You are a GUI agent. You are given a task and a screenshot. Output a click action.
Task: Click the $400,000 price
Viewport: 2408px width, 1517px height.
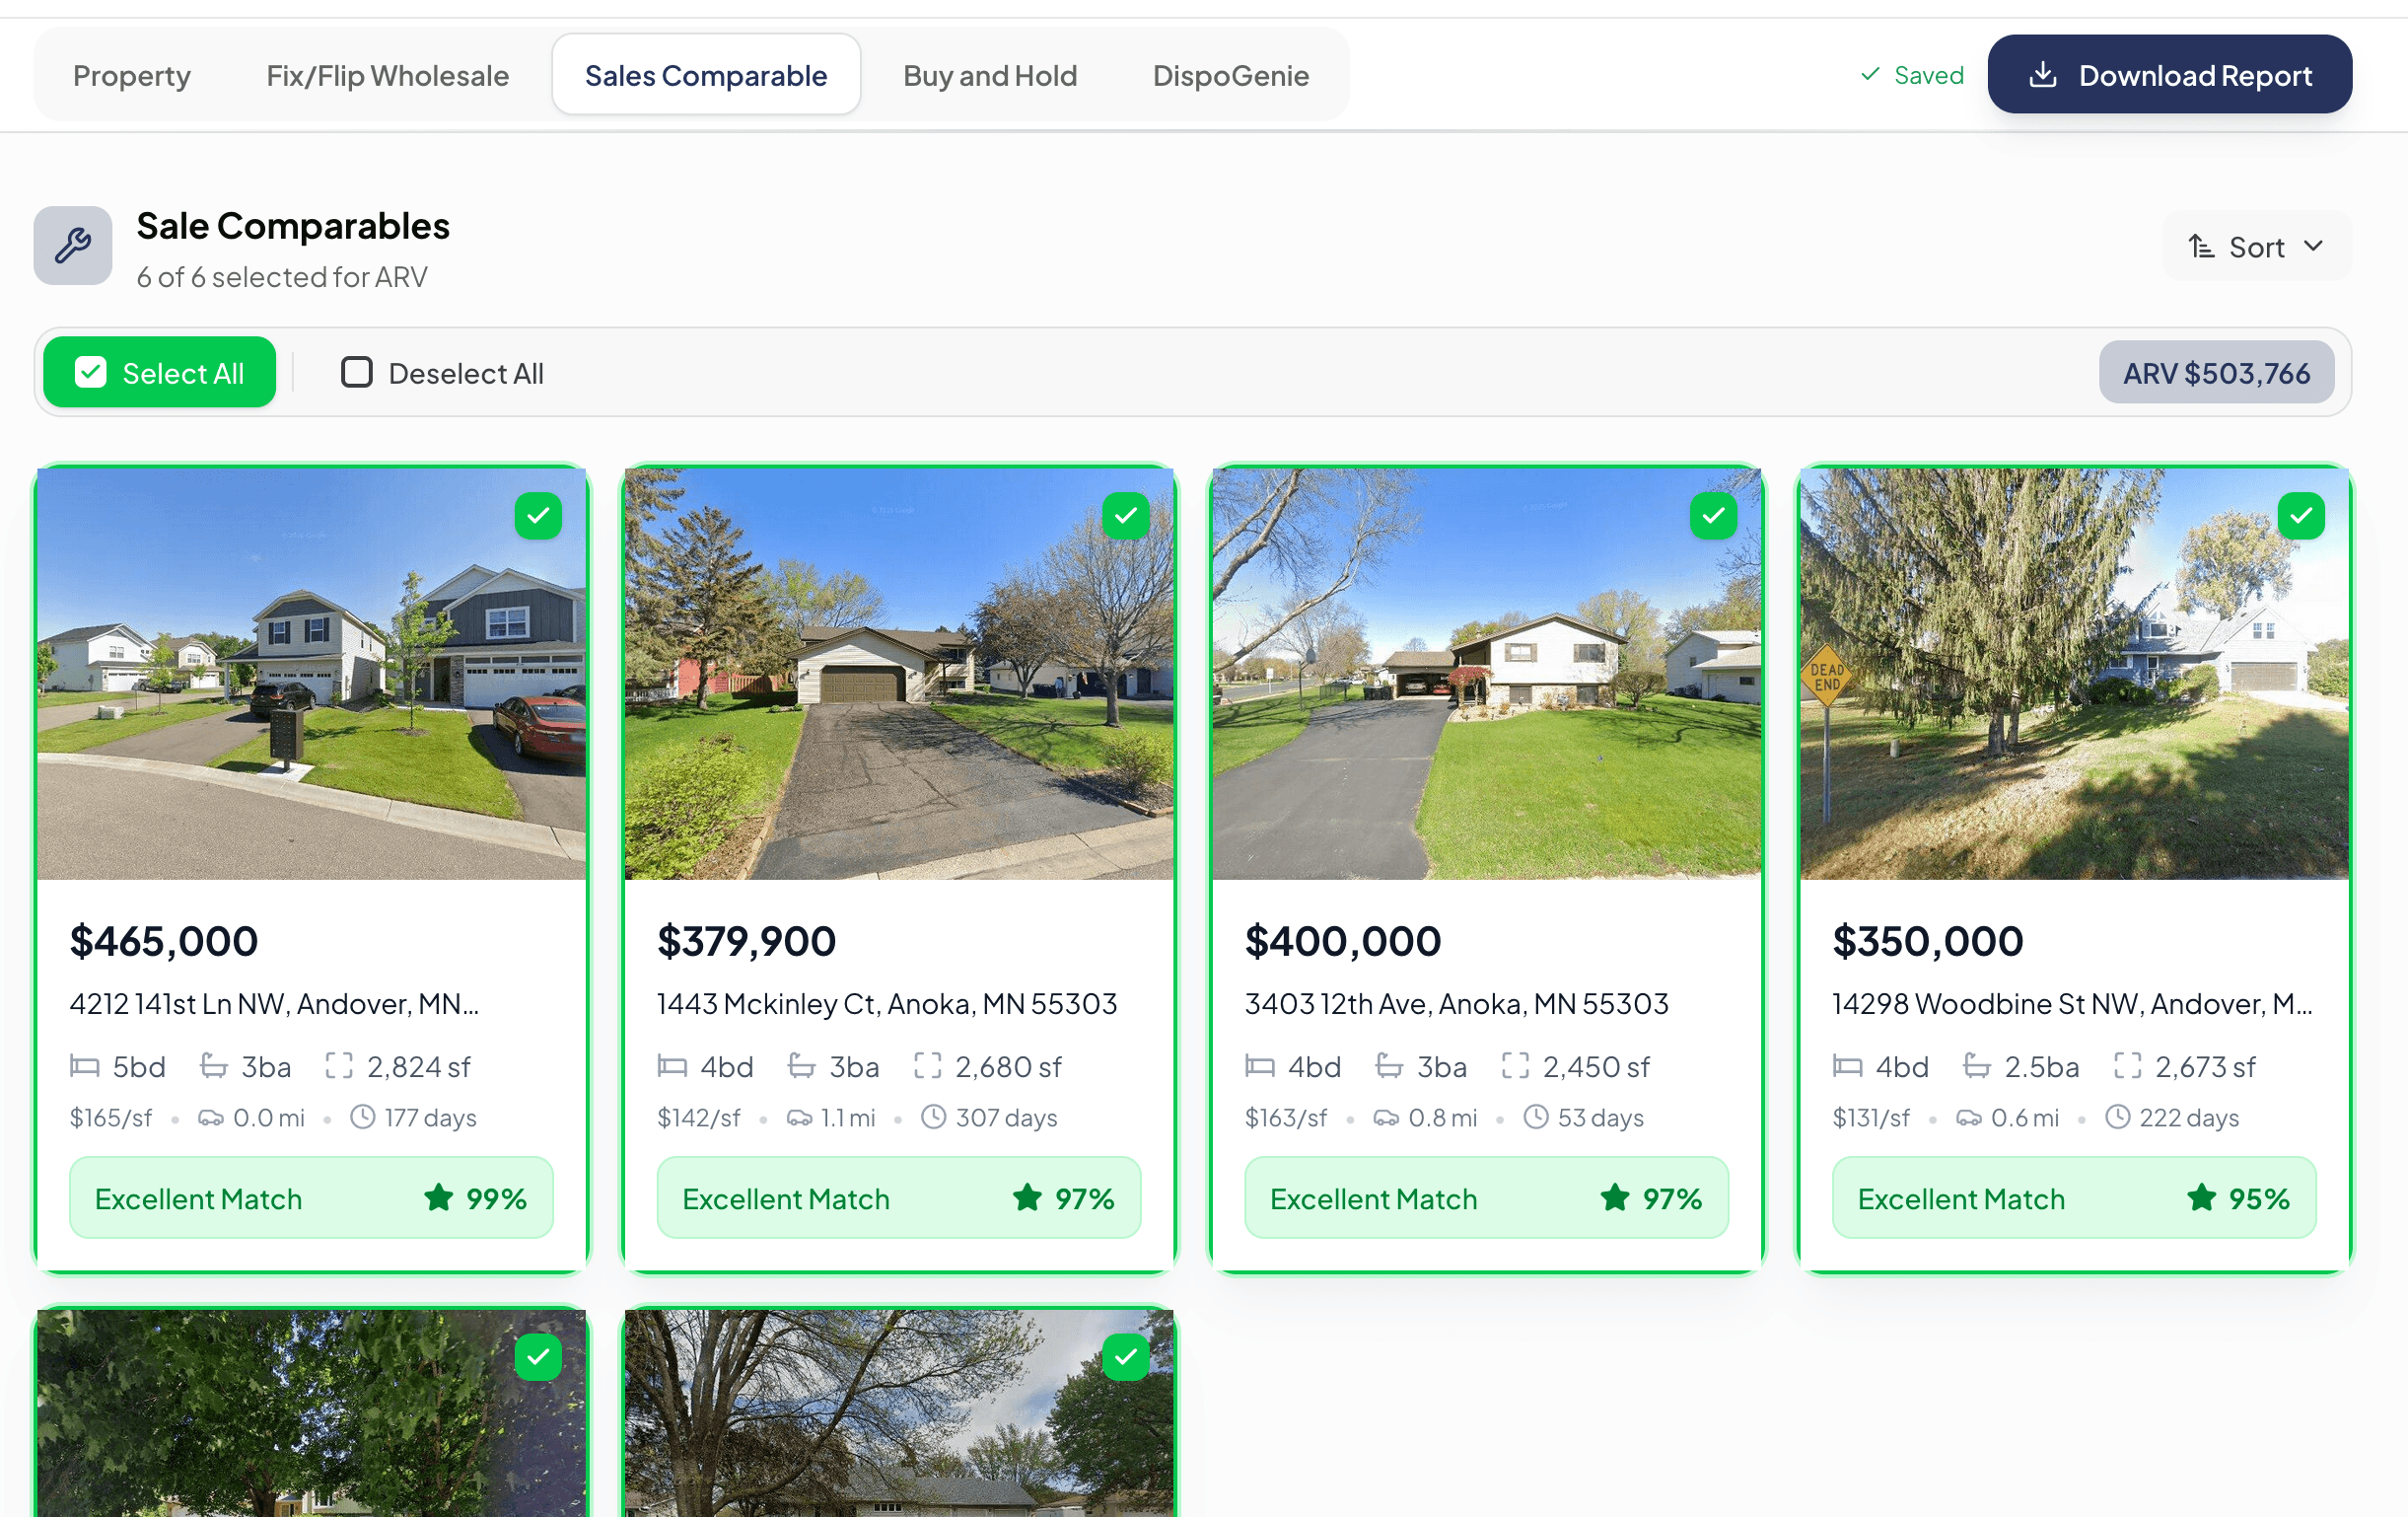(1343, 941)
